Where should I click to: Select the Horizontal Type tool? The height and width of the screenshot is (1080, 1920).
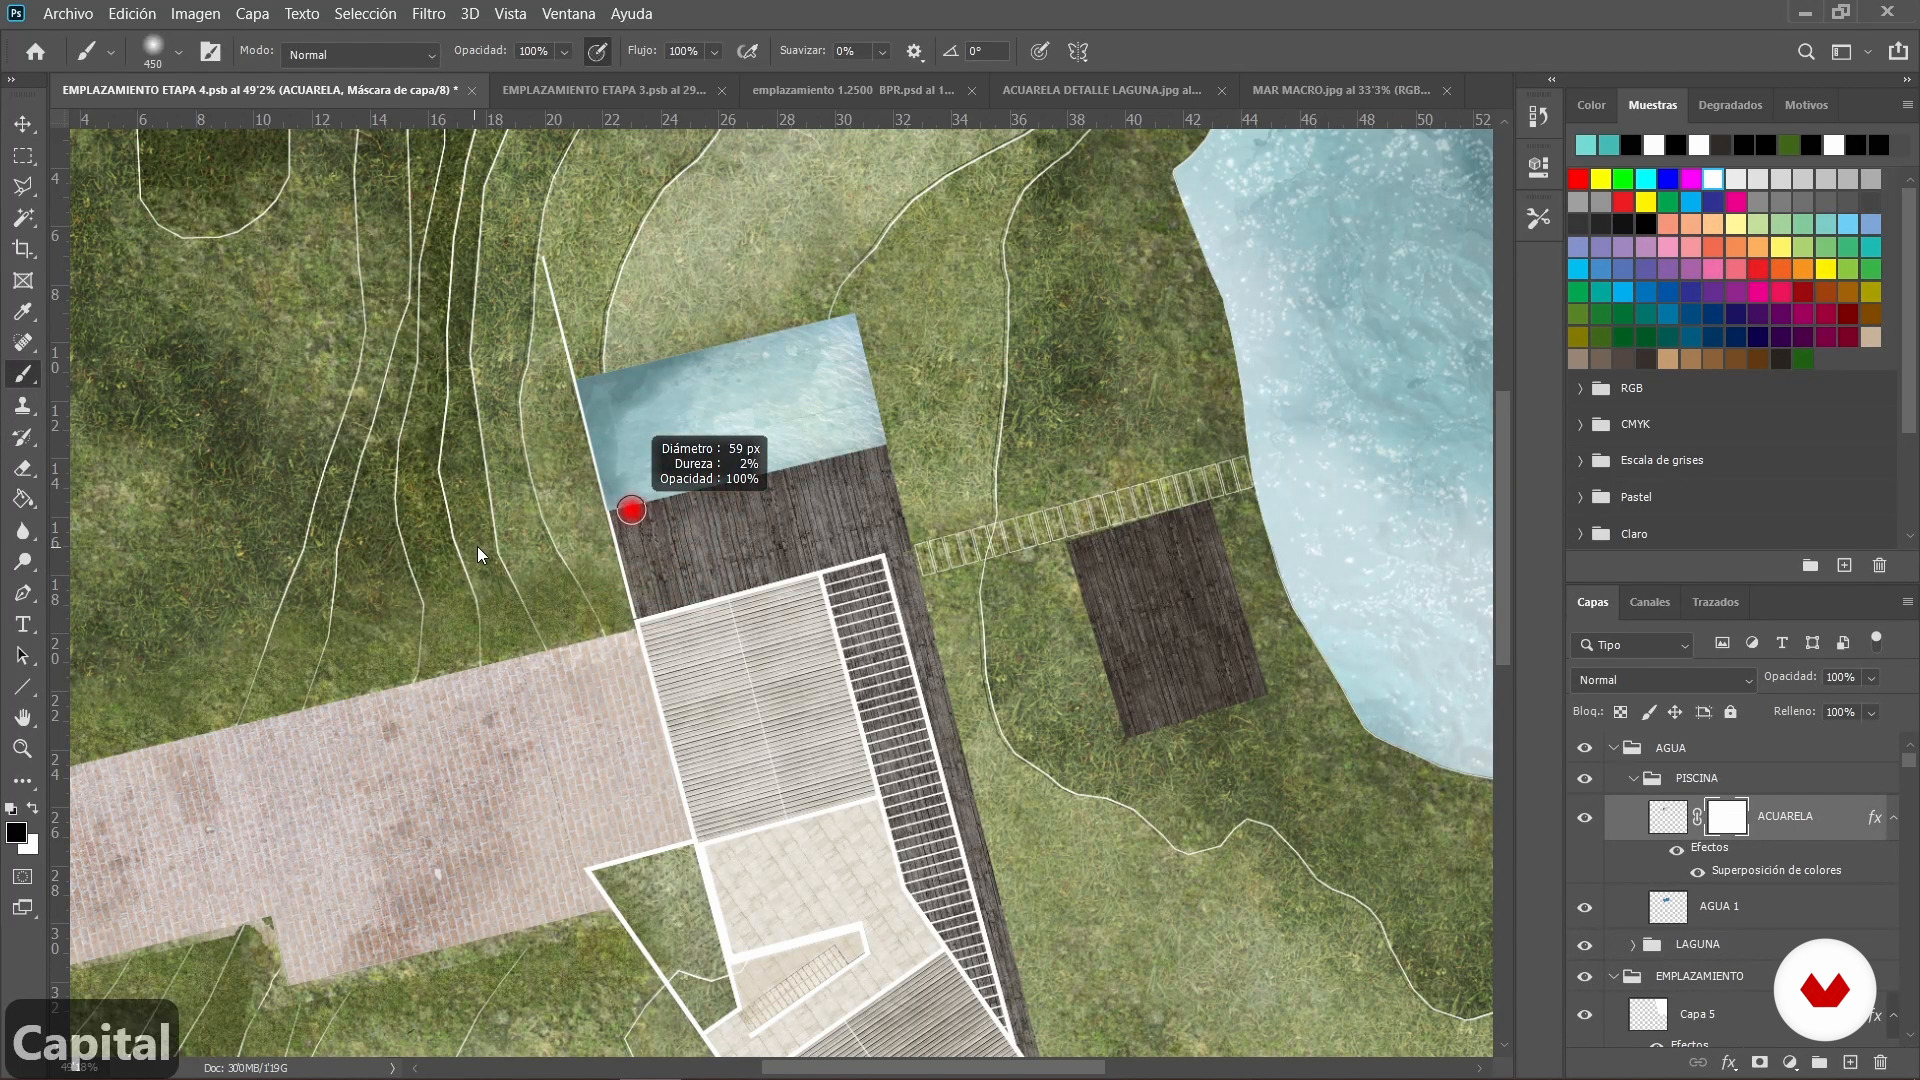(x=23, y=624)
